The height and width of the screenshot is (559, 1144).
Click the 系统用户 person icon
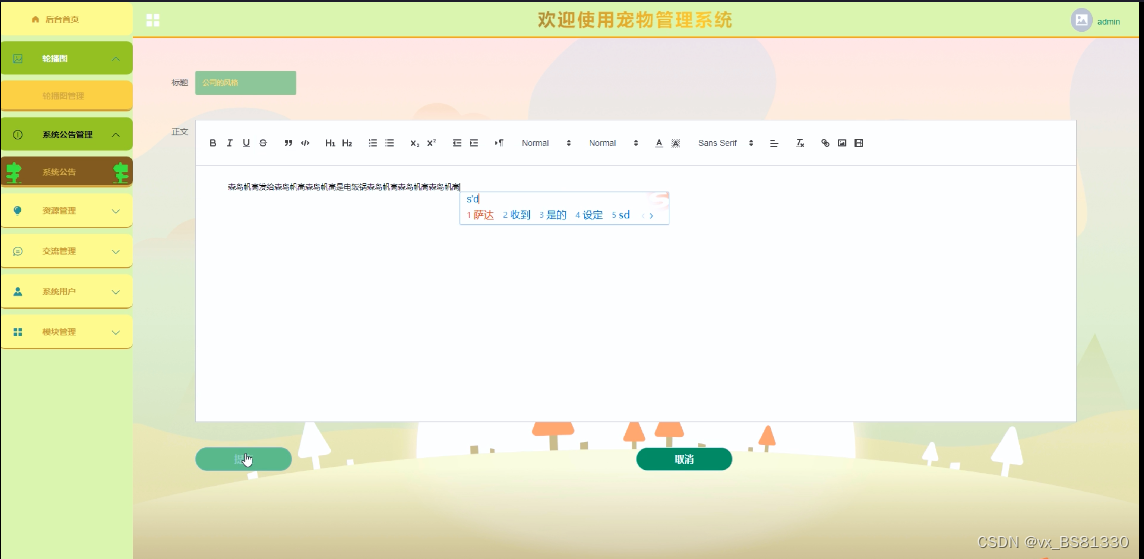pos(18,291)
